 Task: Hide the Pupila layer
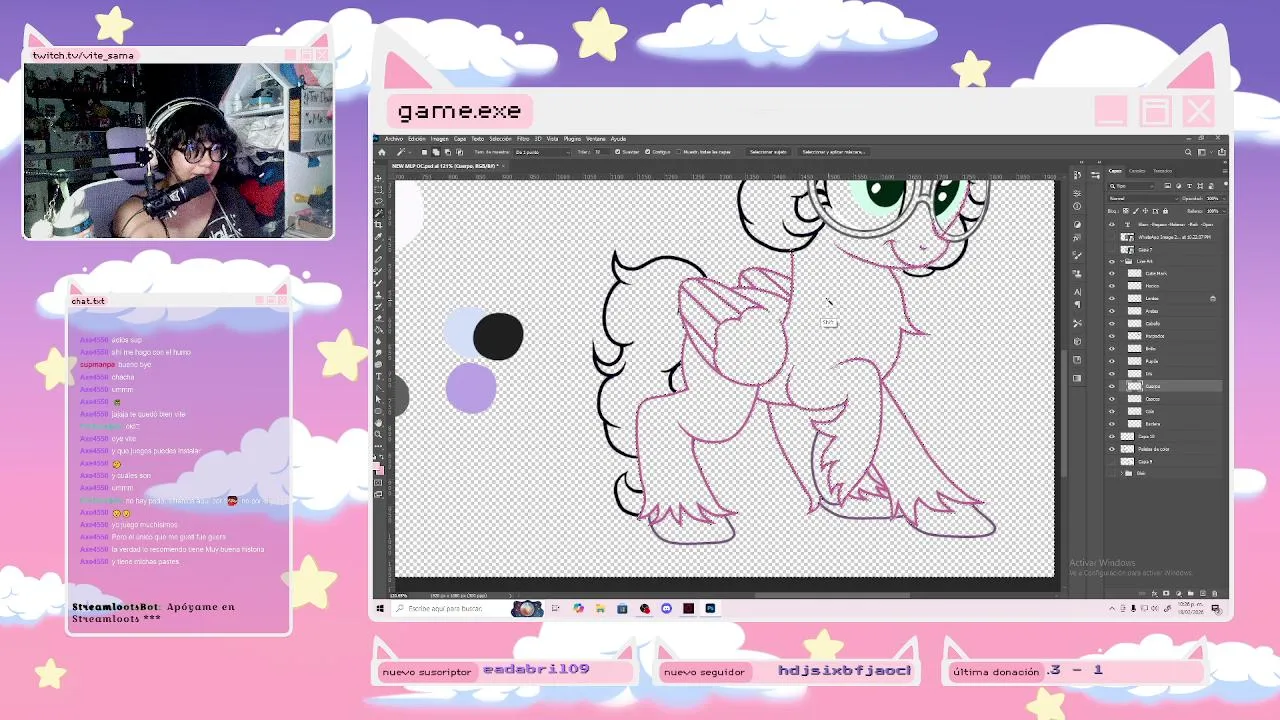coord(1111,361)
